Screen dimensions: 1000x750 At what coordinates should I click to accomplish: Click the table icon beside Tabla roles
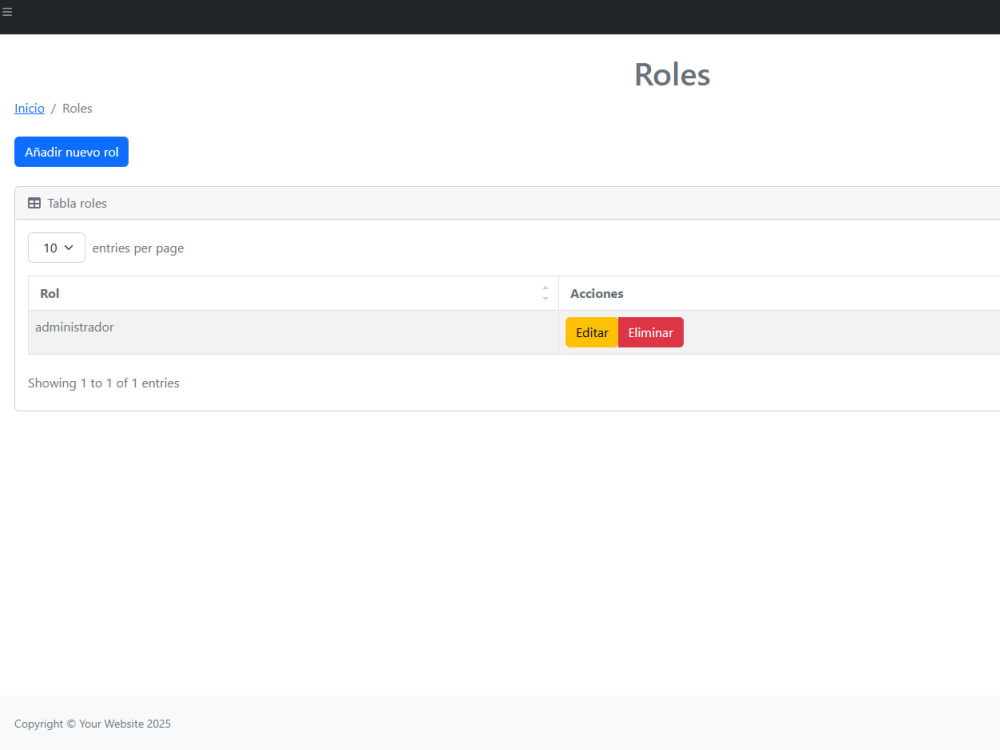pyautogui.click(x=34, y=203)
